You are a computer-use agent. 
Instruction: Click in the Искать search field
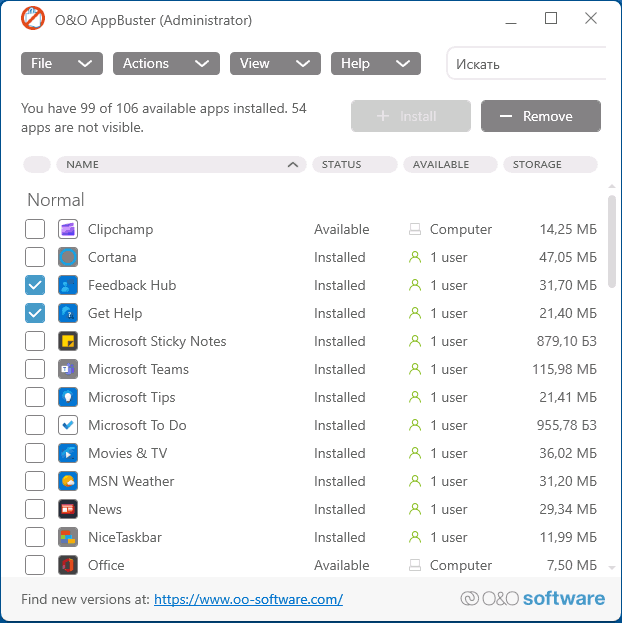click(527, 64)
